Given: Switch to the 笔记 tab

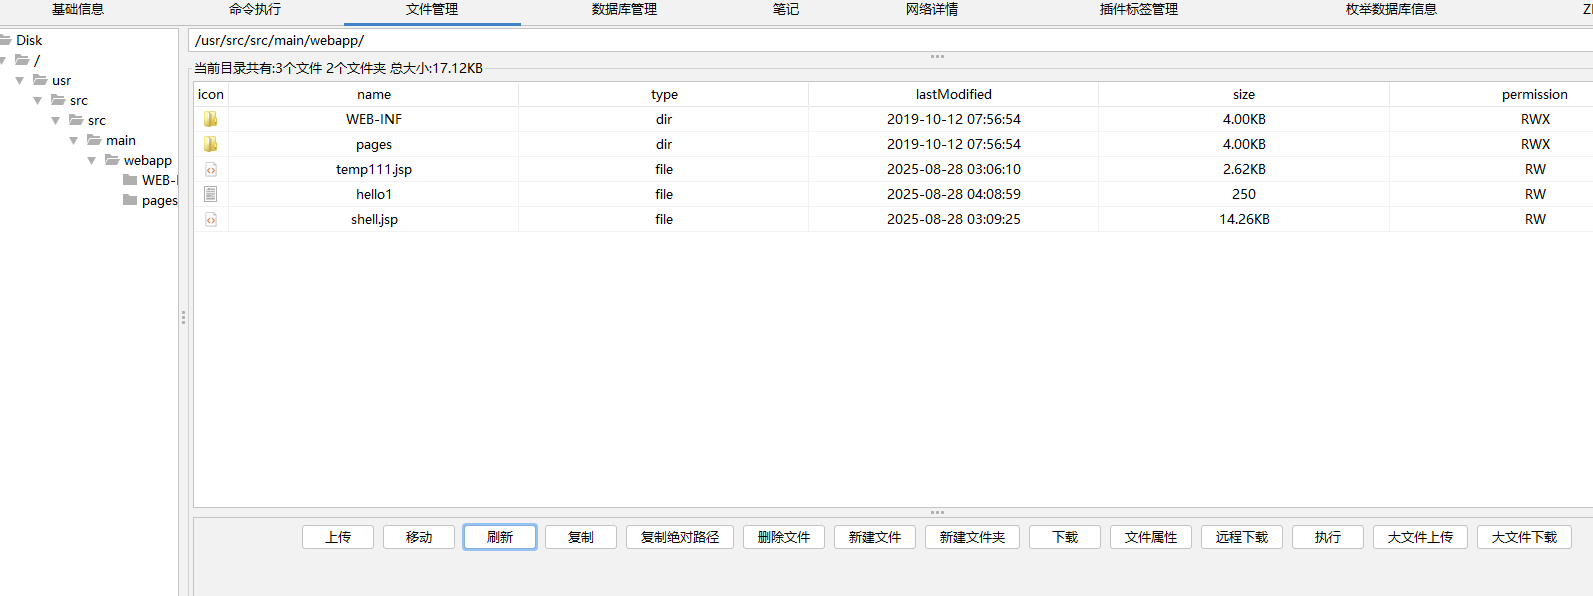Looking at the screenshot, I should 786,9.
